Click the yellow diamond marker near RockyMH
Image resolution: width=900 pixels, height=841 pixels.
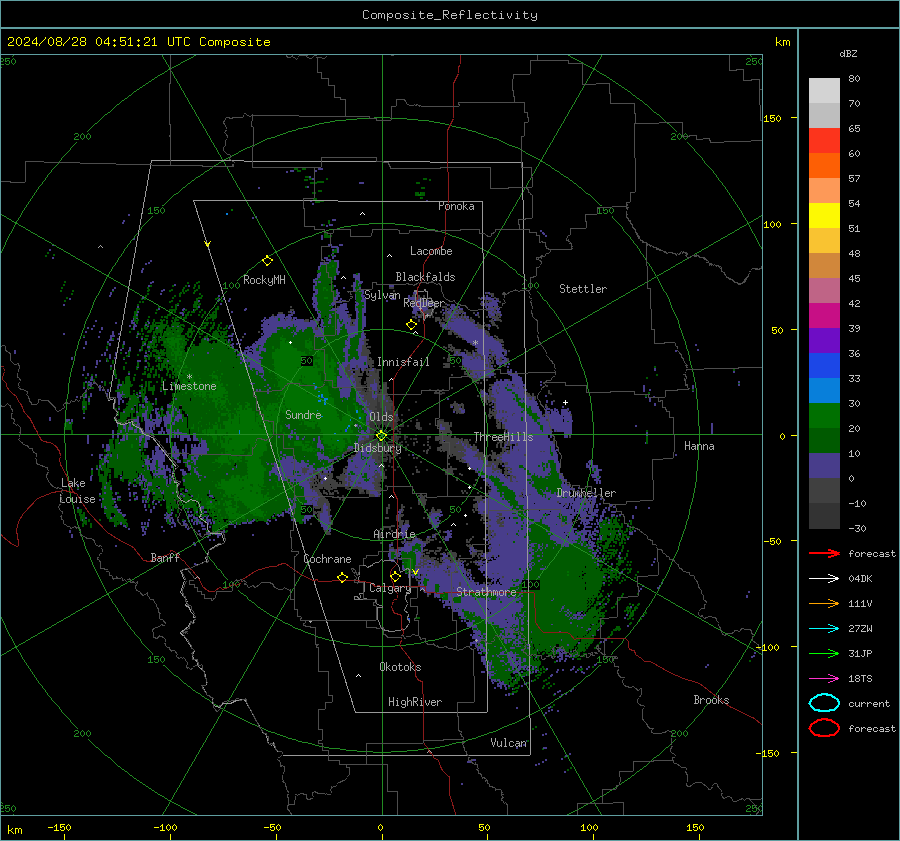(x=267, y=261)
